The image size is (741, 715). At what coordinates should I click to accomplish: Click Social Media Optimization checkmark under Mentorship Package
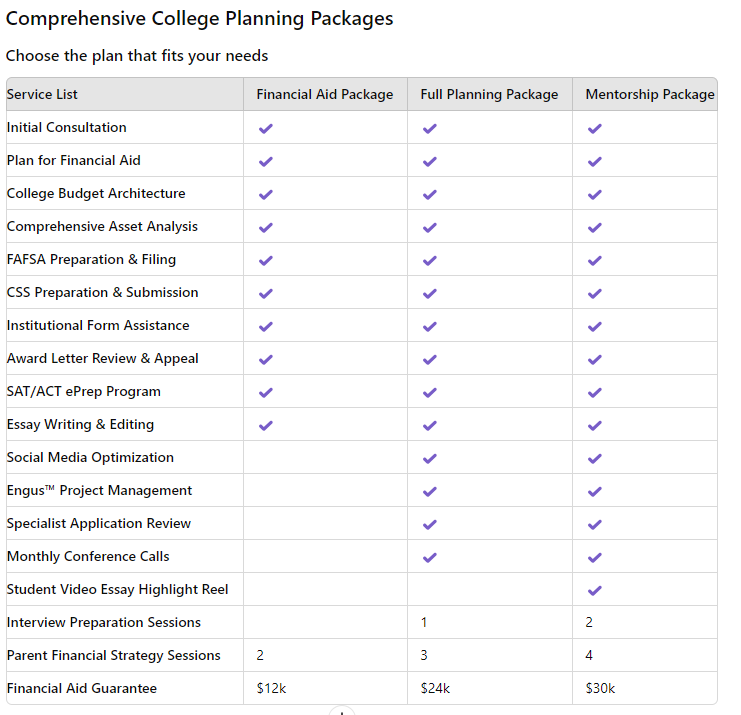coord(595,458)
